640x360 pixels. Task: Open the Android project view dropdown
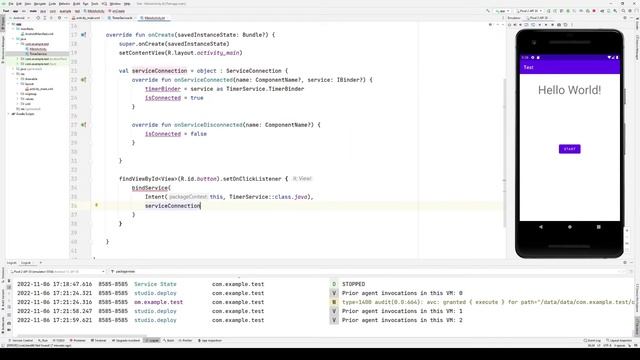coord(19,18)
